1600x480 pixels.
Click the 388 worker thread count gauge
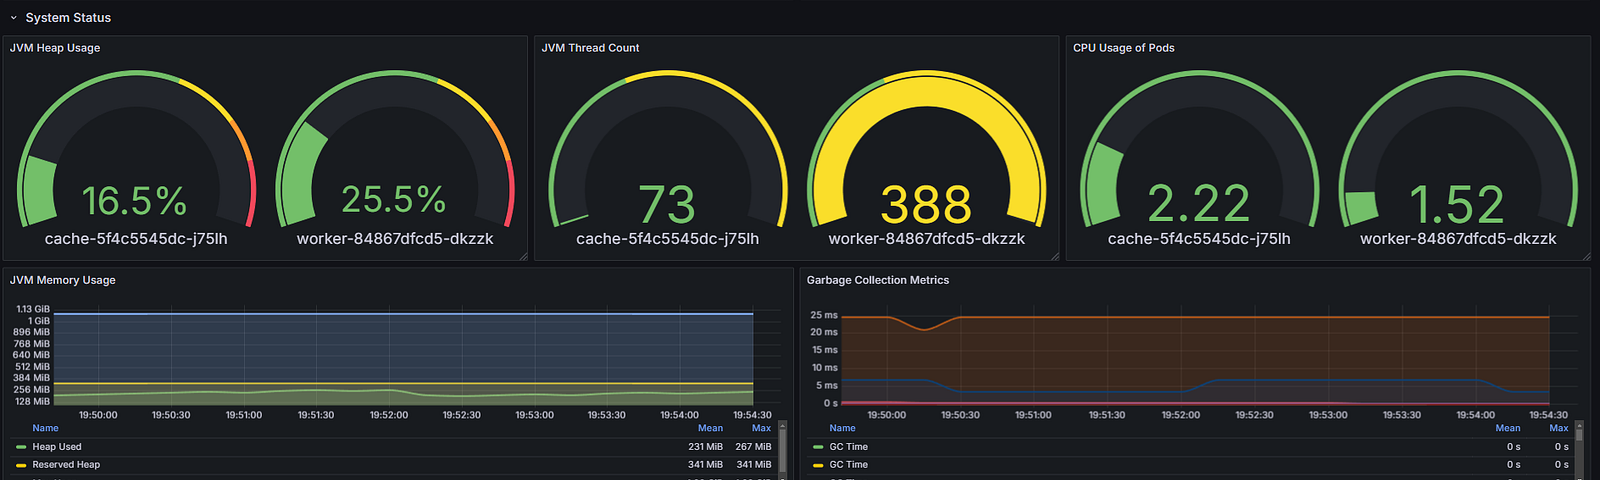pos(926,160)
